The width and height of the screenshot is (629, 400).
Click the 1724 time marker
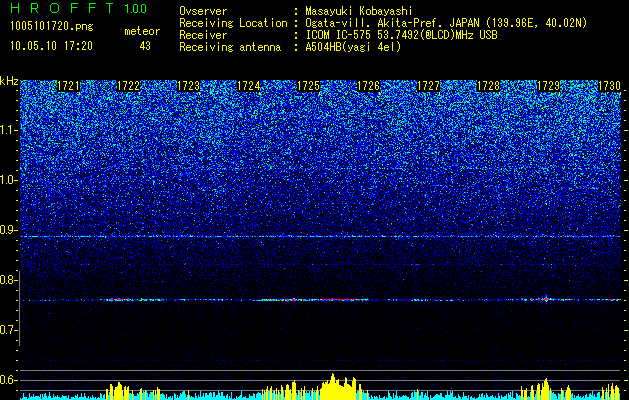(249, 86)
